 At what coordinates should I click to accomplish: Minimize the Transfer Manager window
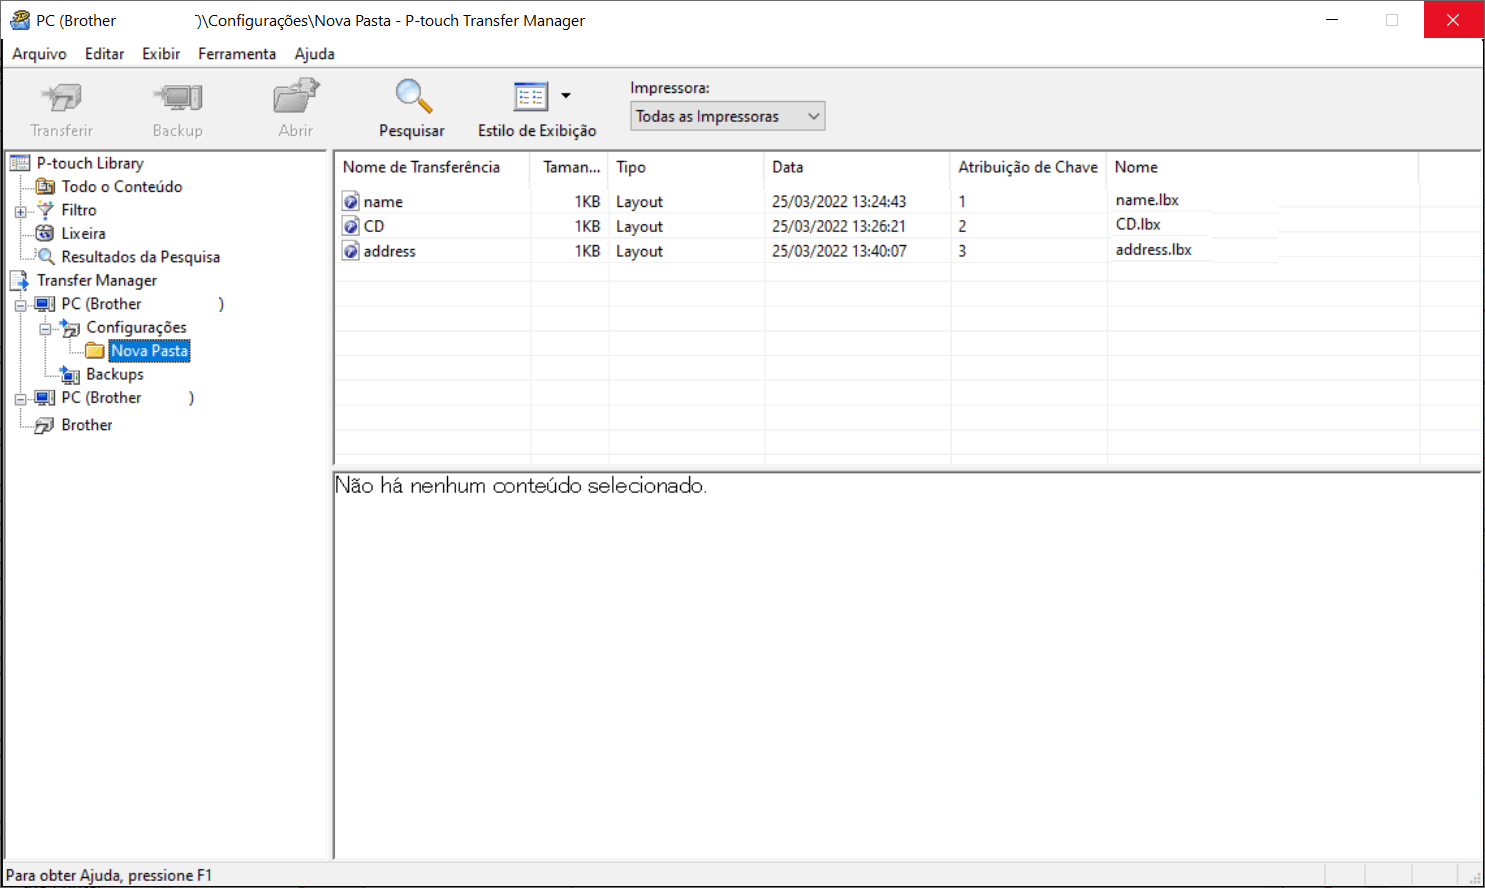click(1332, 20)
